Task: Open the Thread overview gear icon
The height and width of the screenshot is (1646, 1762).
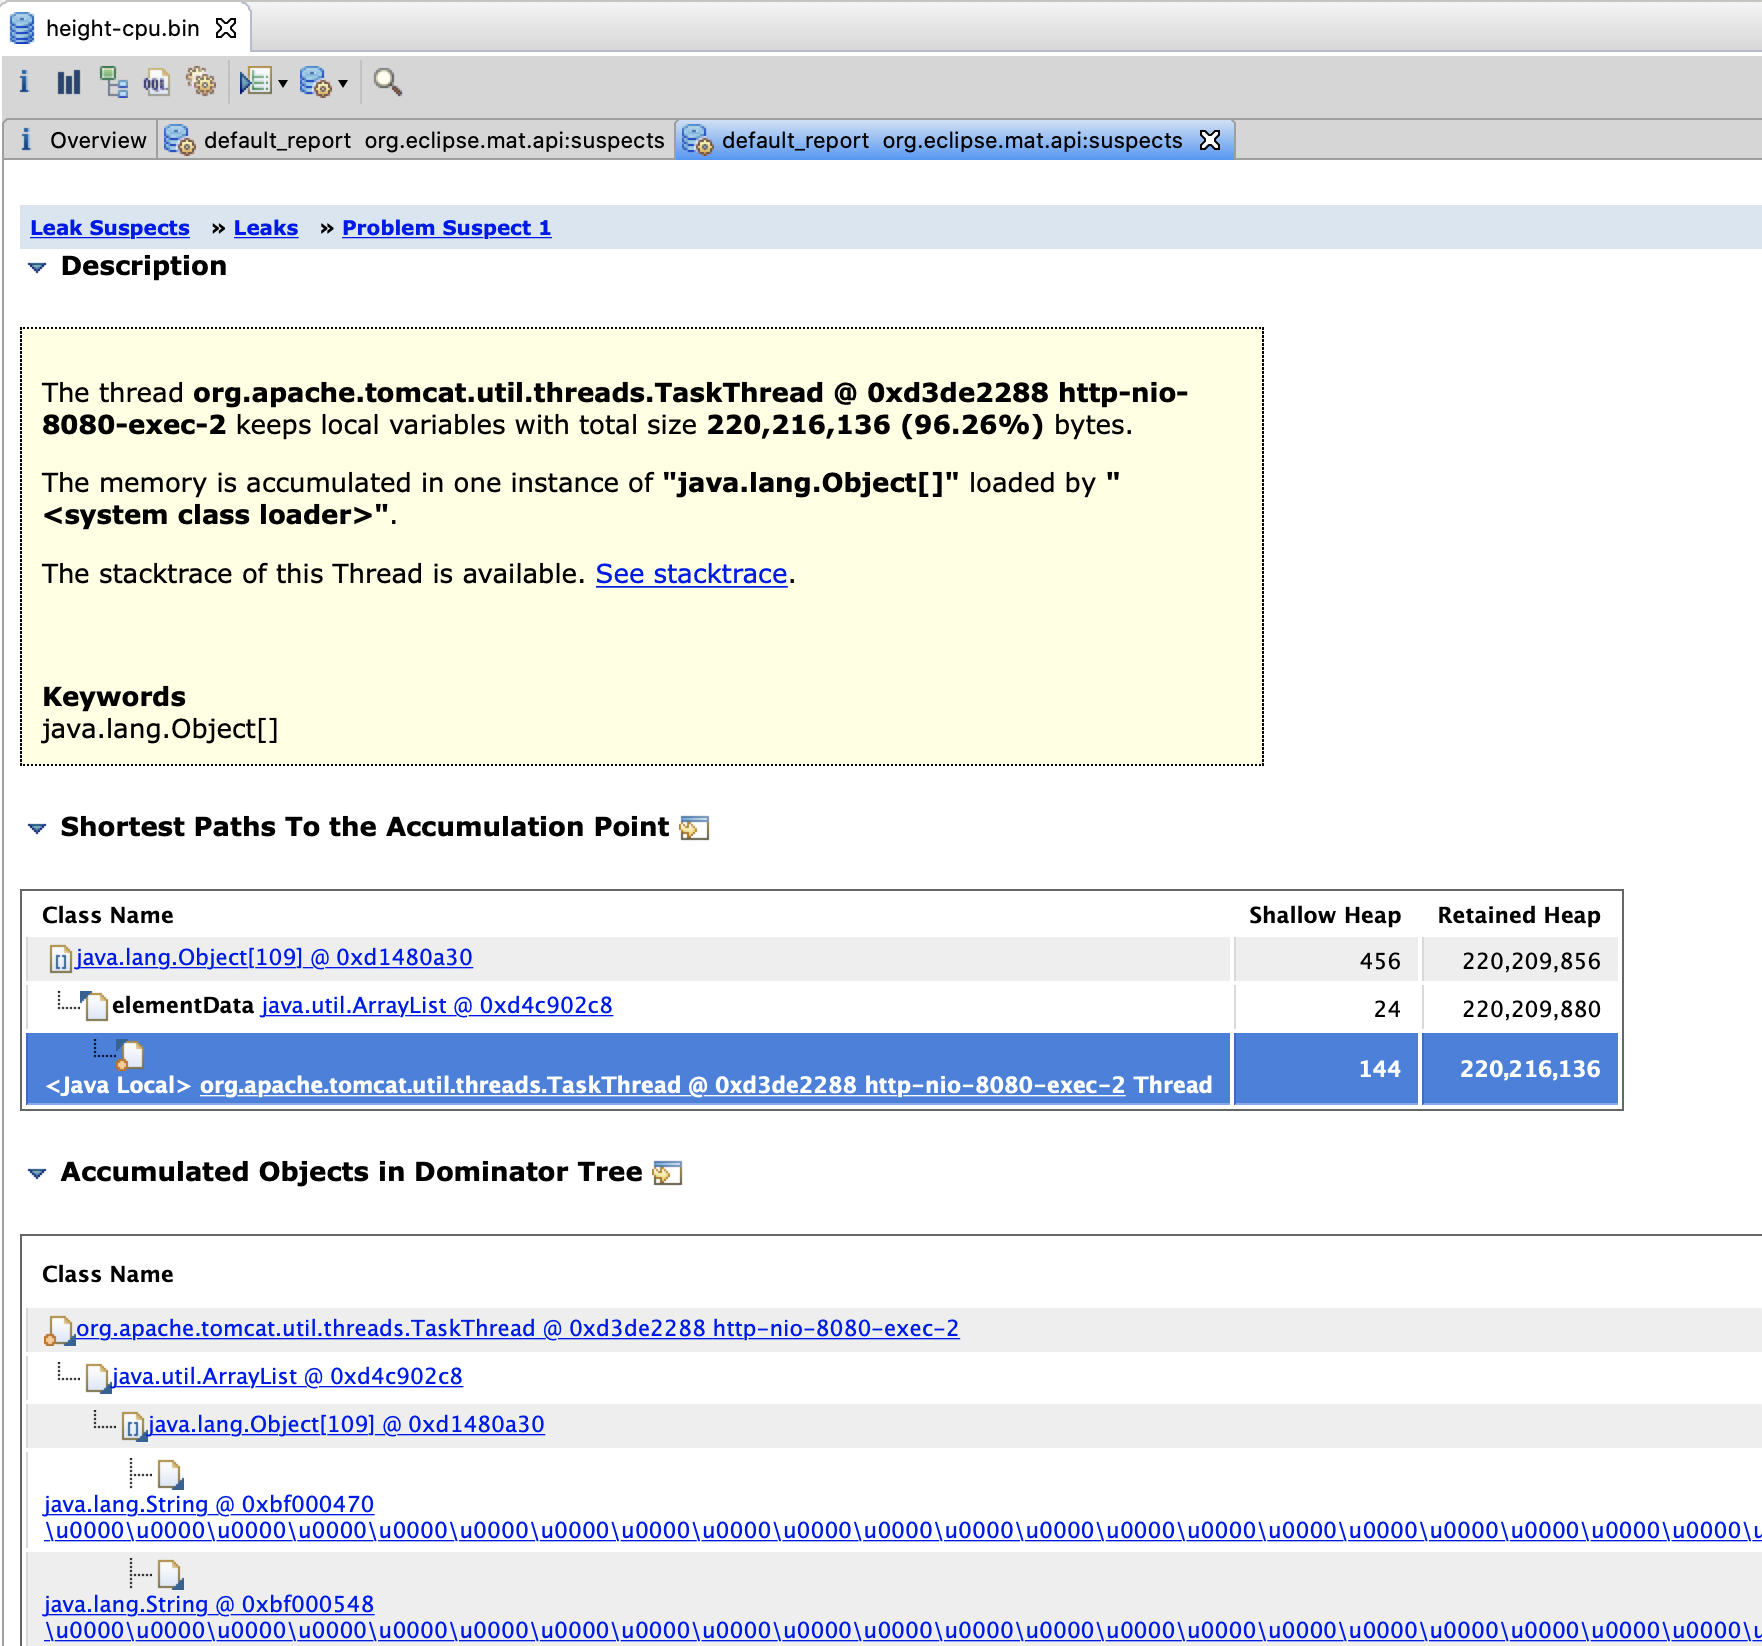Action: (x=201, y=82)
